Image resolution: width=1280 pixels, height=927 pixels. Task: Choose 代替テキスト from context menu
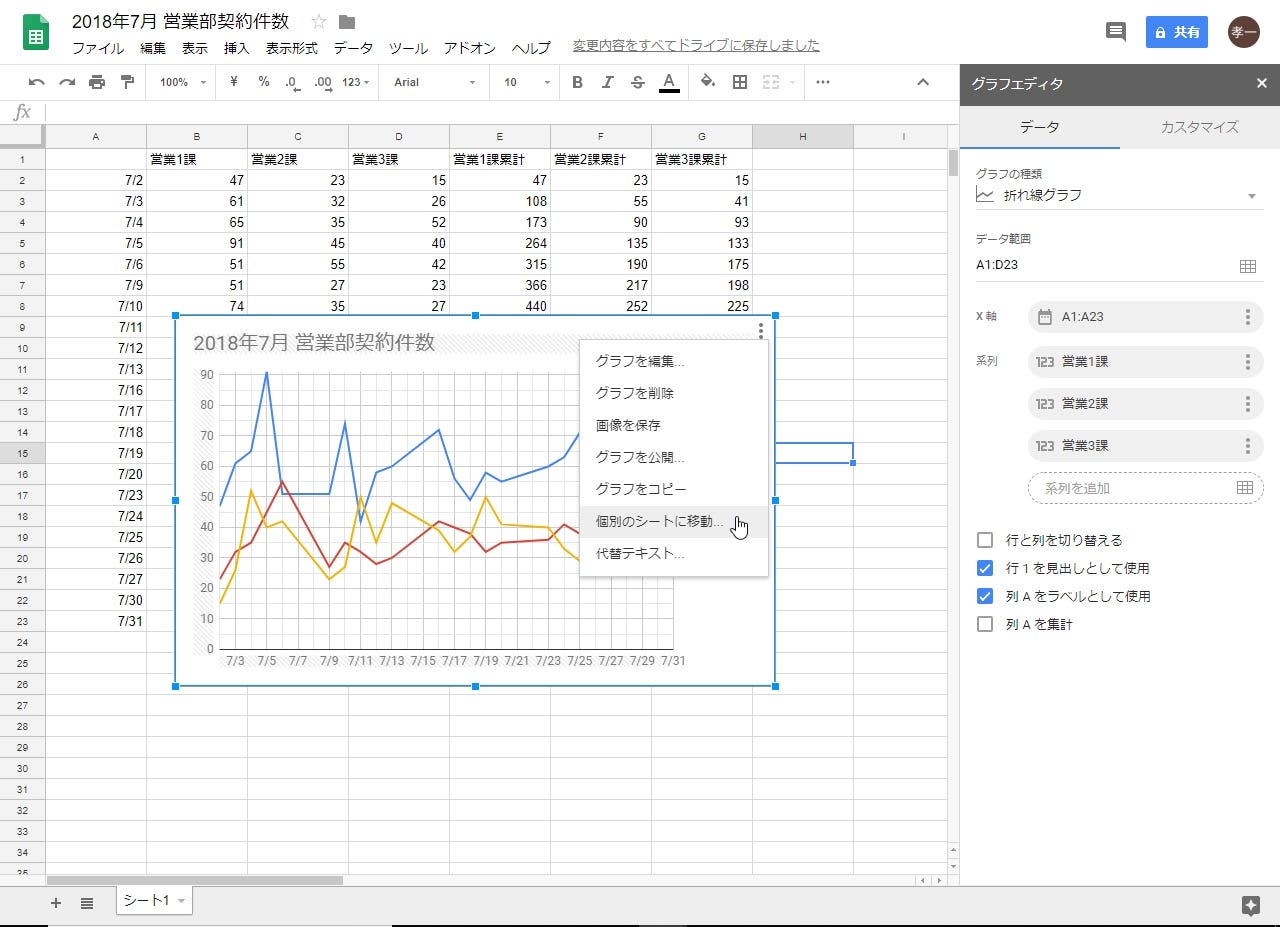tap(674, 553)
